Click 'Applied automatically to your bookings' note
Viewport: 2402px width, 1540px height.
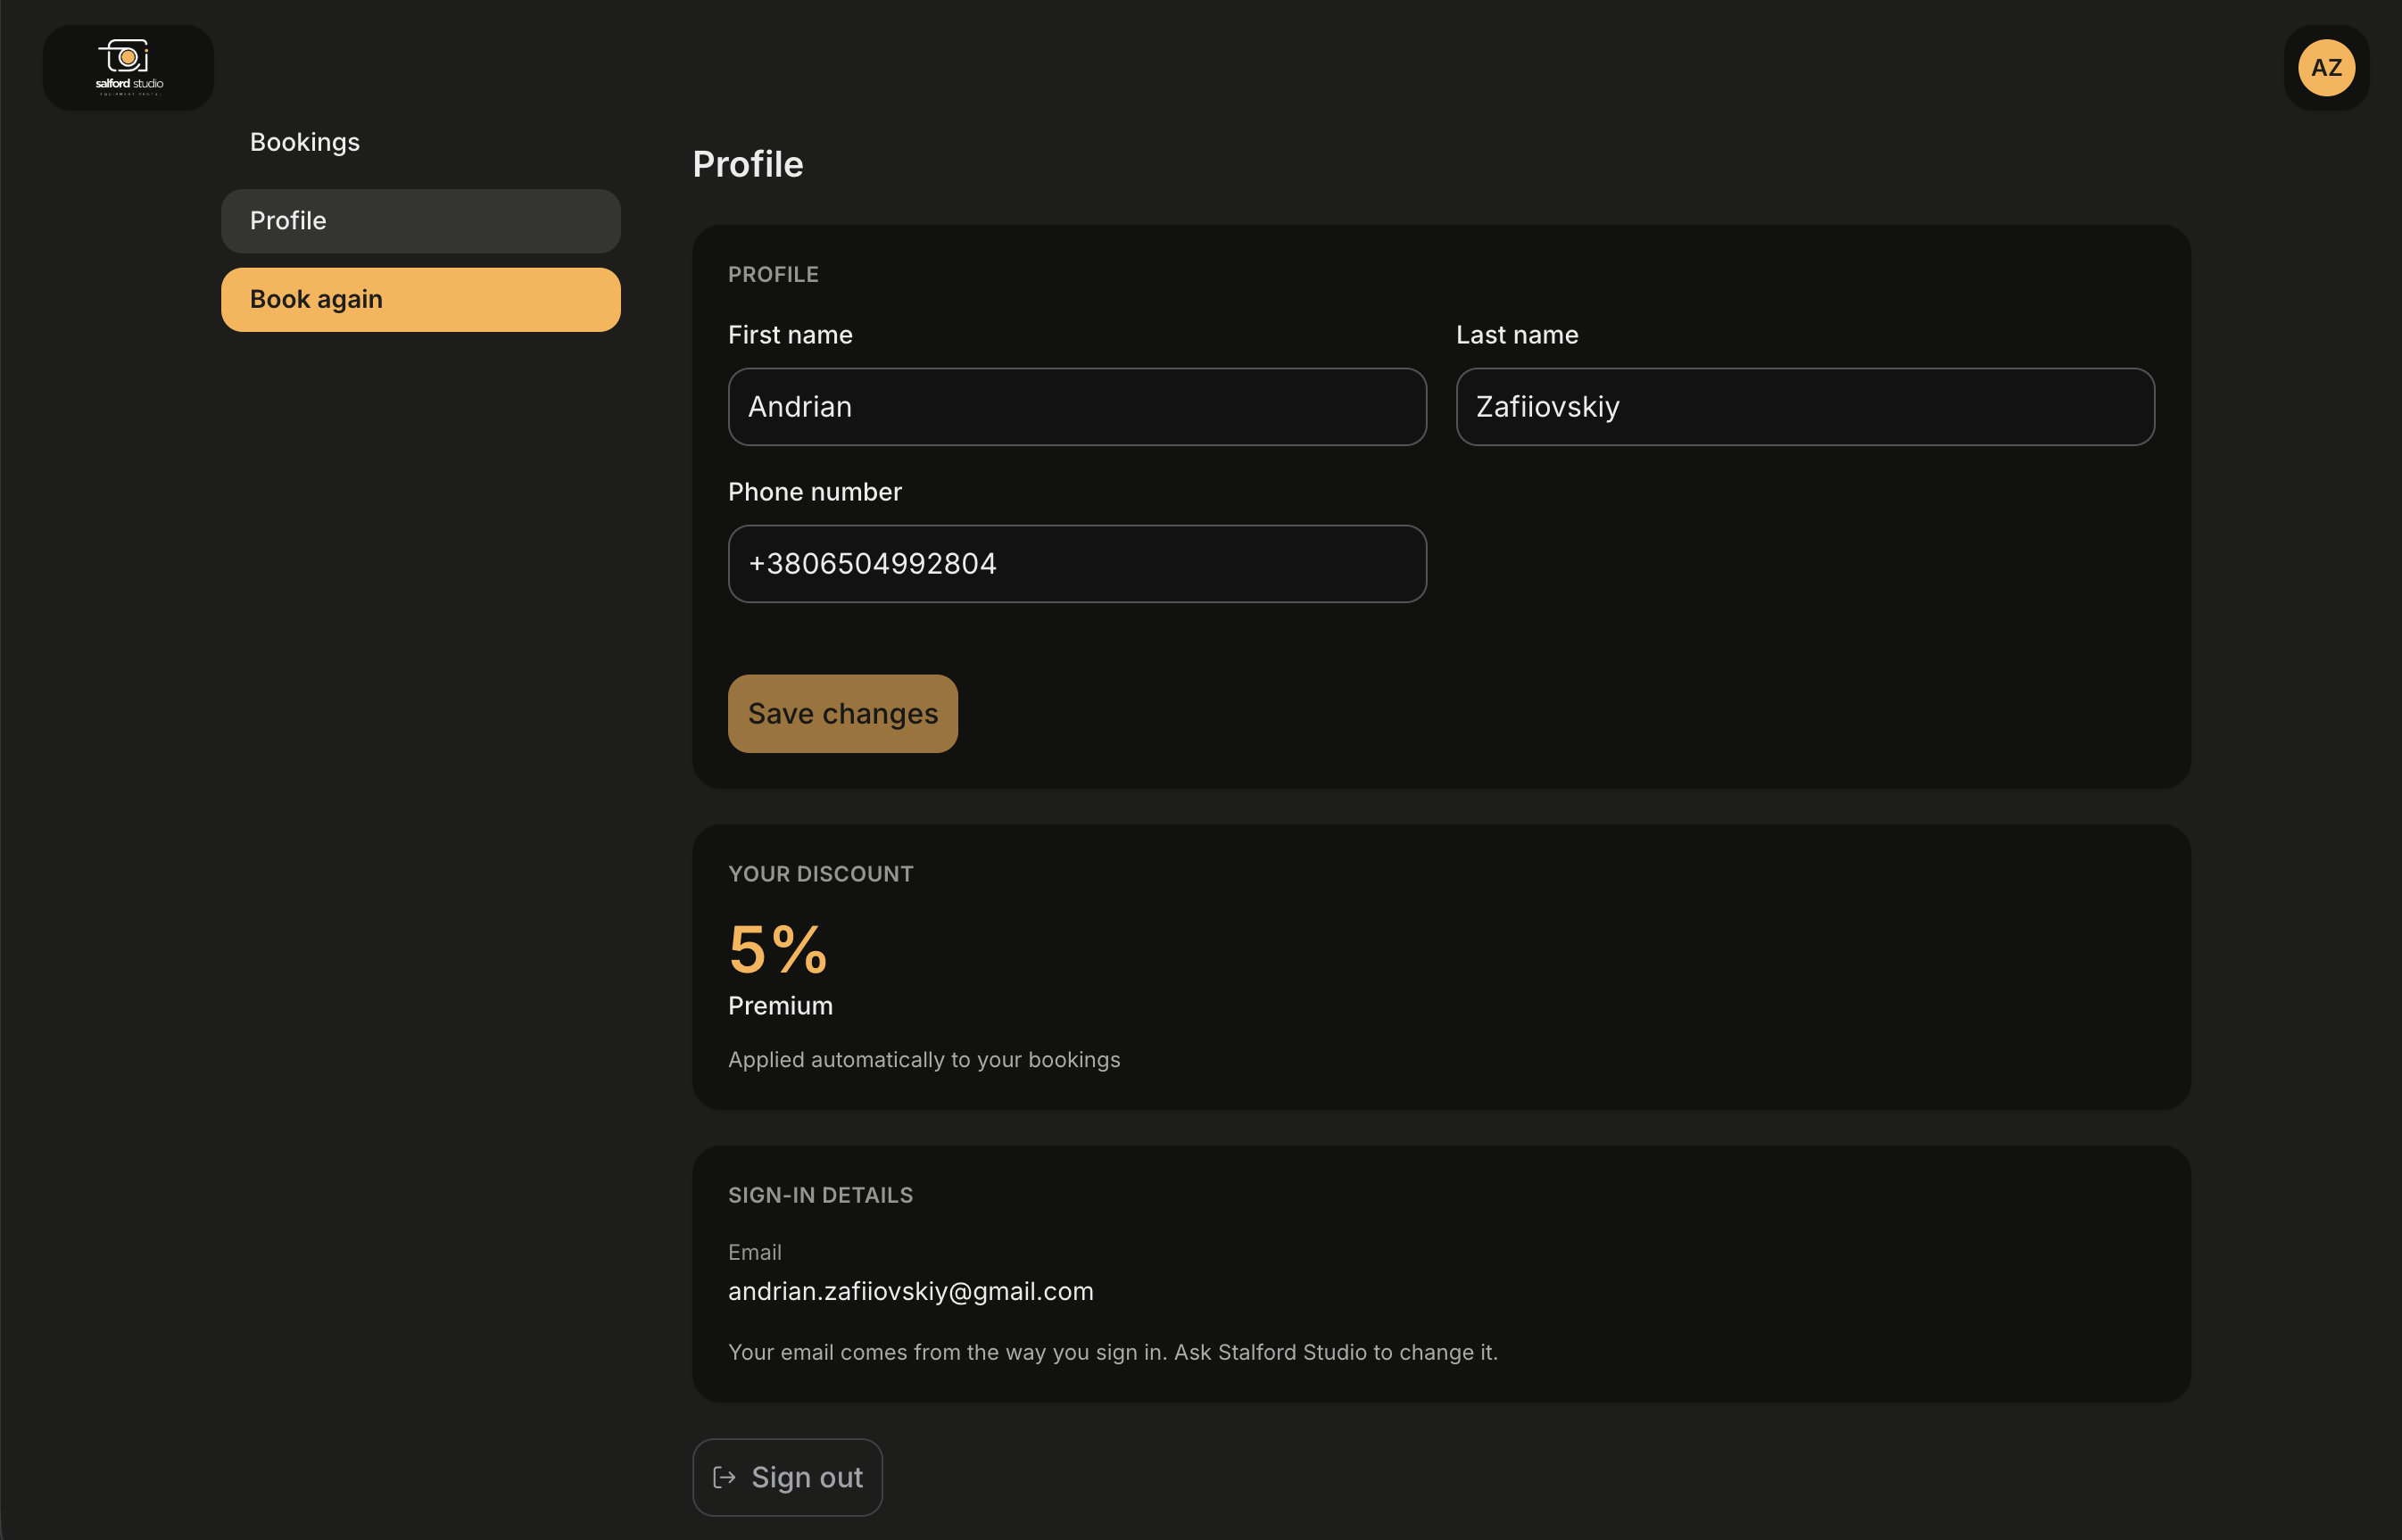coord(924,1060)
